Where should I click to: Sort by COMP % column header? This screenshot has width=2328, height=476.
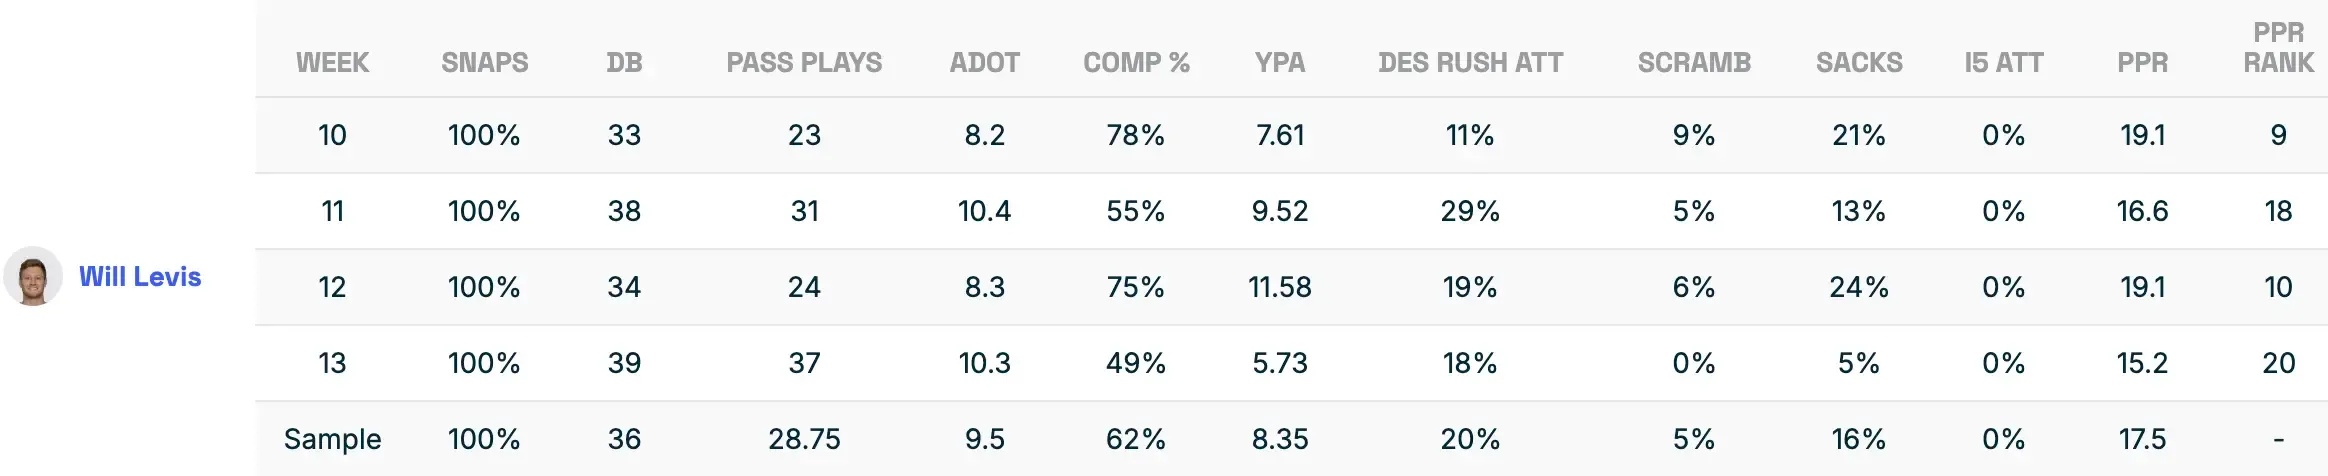(1136, 63)
